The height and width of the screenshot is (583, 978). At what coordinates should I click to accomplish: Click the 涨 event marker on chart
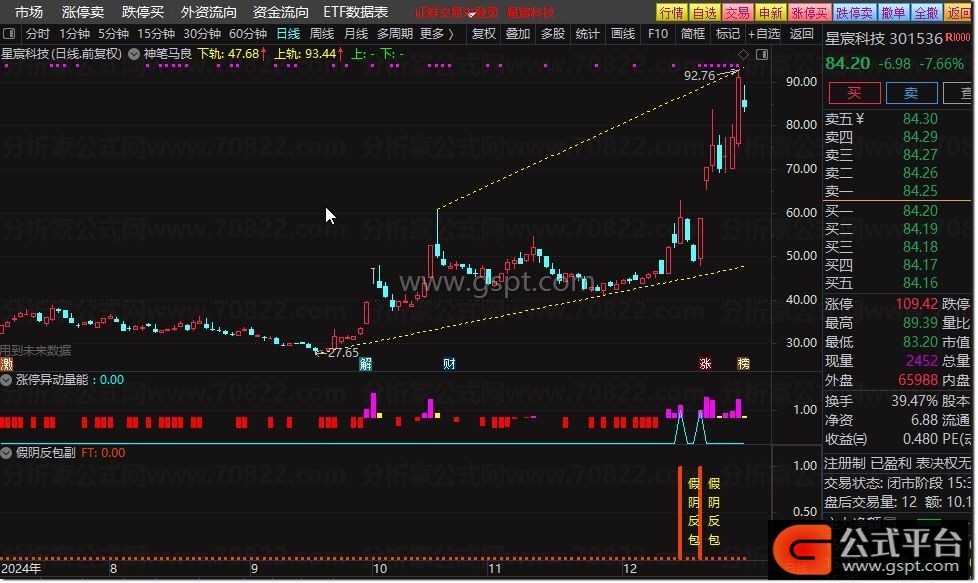click(705, 364)
